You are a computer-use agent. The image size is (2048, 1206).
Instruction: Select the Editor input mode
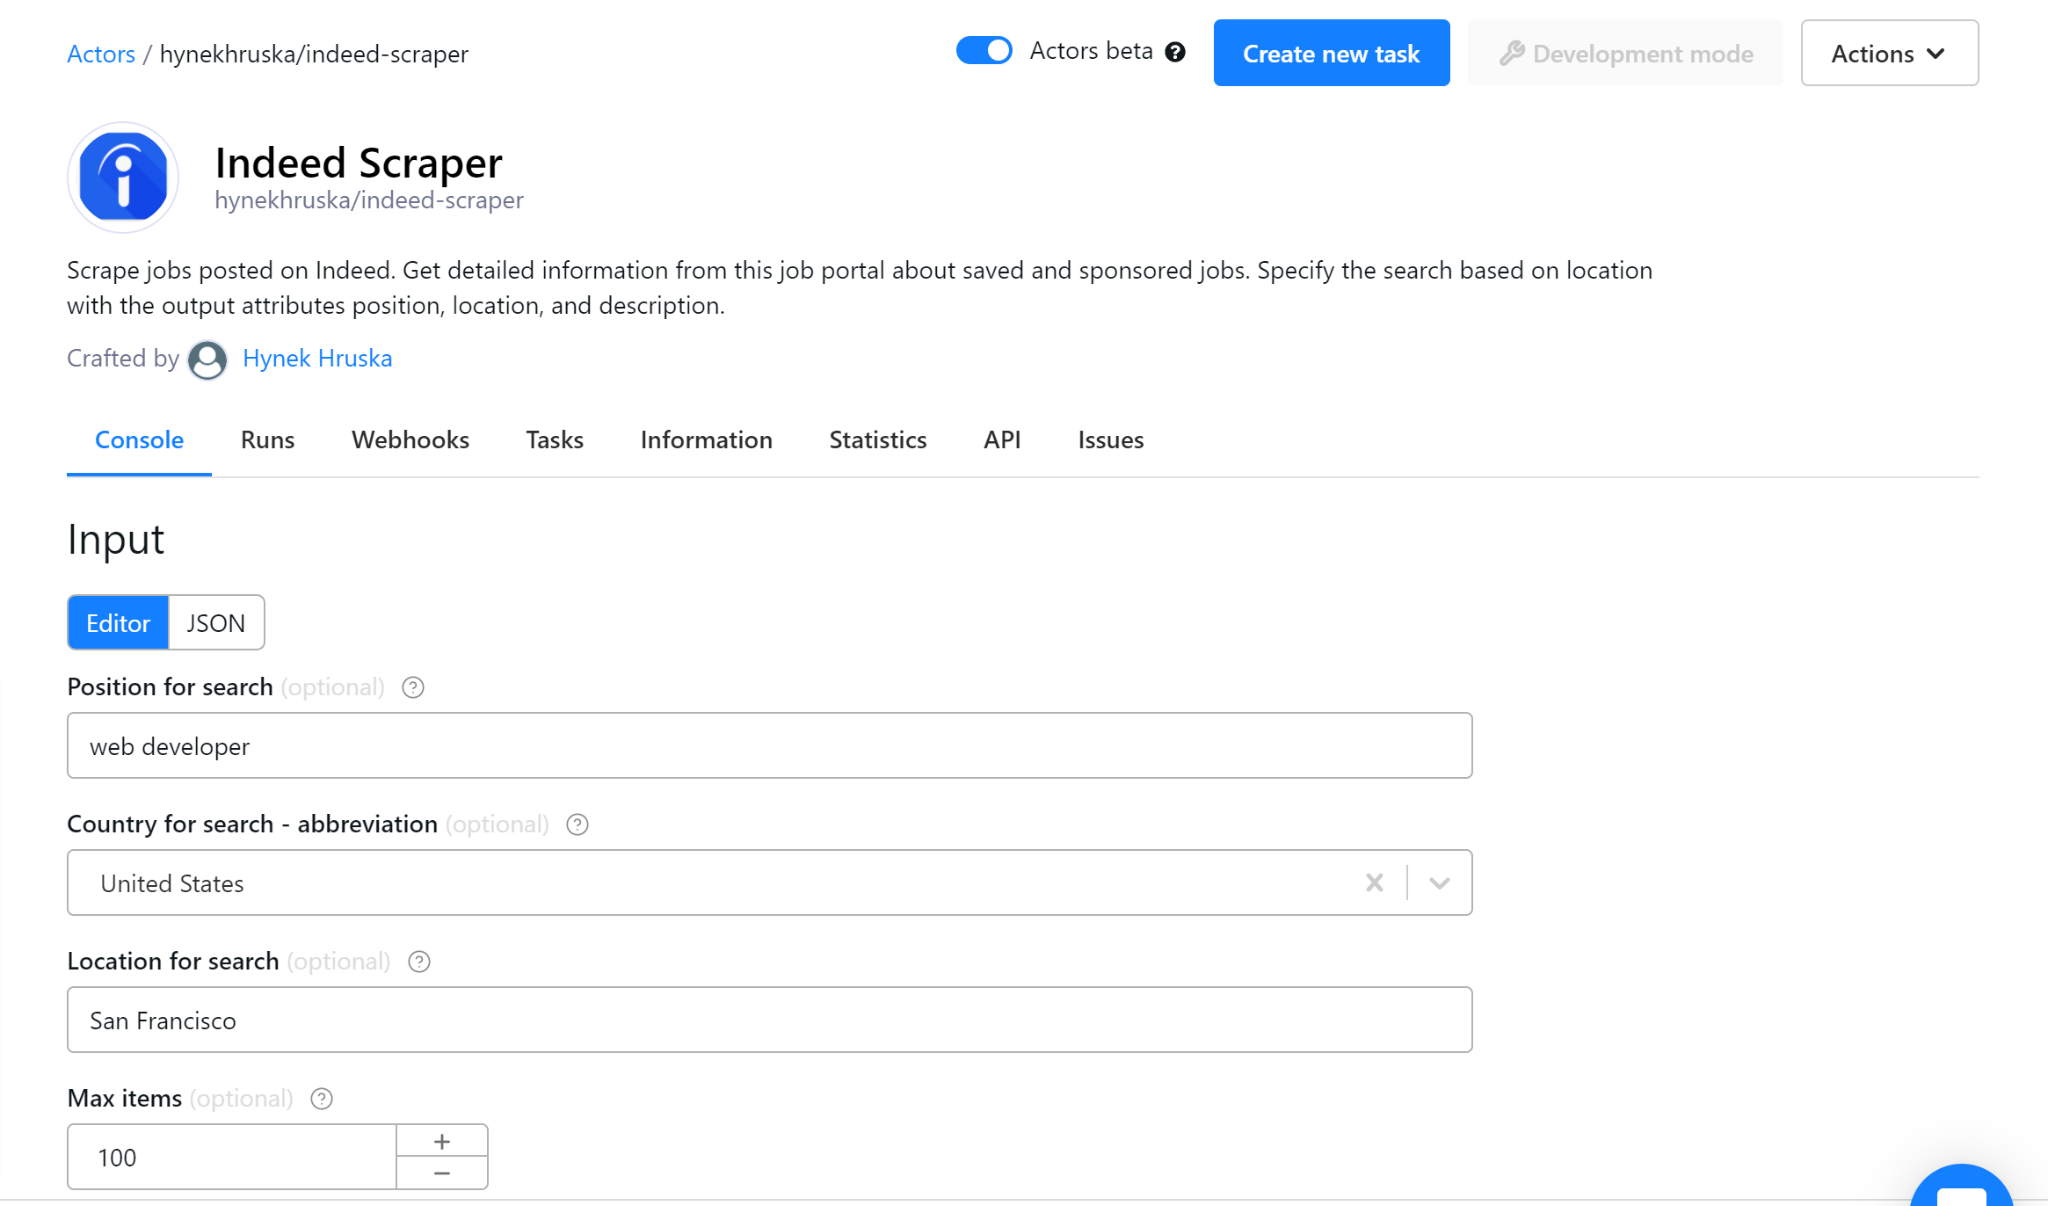pos(118,623)
